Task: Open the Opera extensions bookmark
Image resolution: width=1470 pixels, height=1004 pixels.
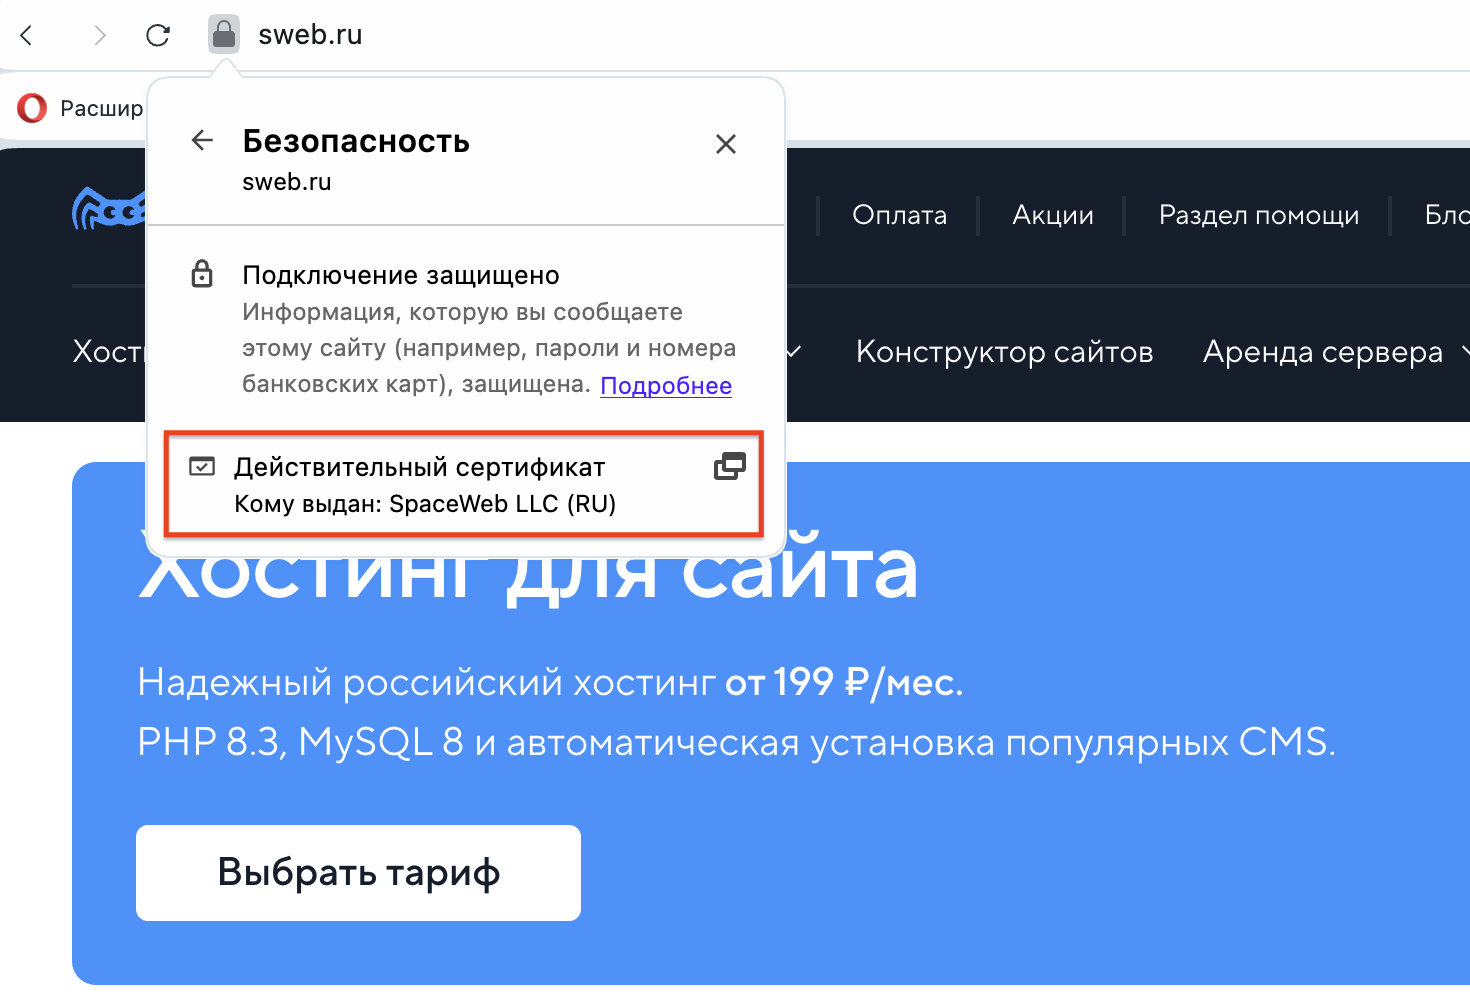Action: click(80, 108)
